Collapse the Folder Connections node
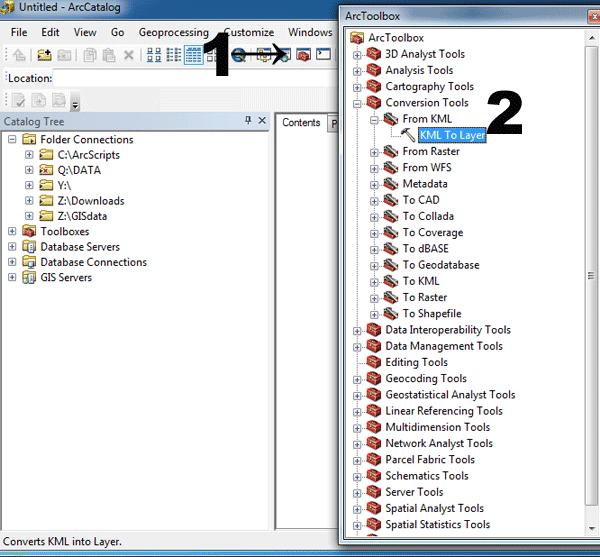This screenshot has height=557, width=600. [12, 139]
